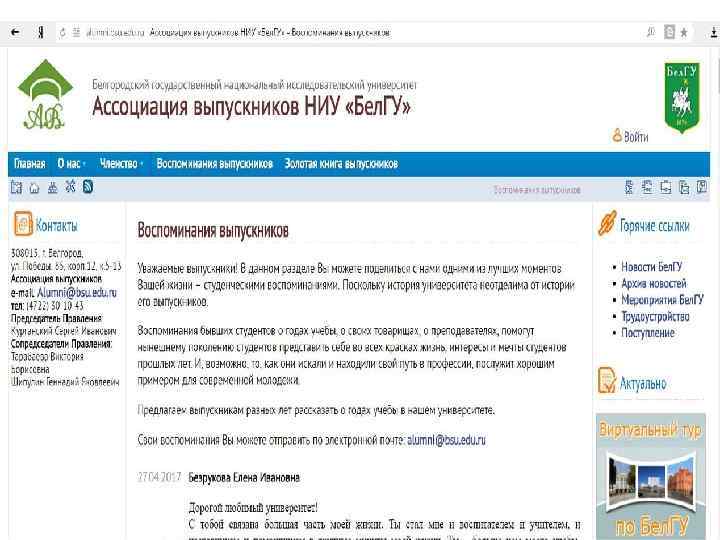Viewport: 720px width, 540px height.
Task: Expand the "О нас" dropdown menu
Action: coord(72,163)
